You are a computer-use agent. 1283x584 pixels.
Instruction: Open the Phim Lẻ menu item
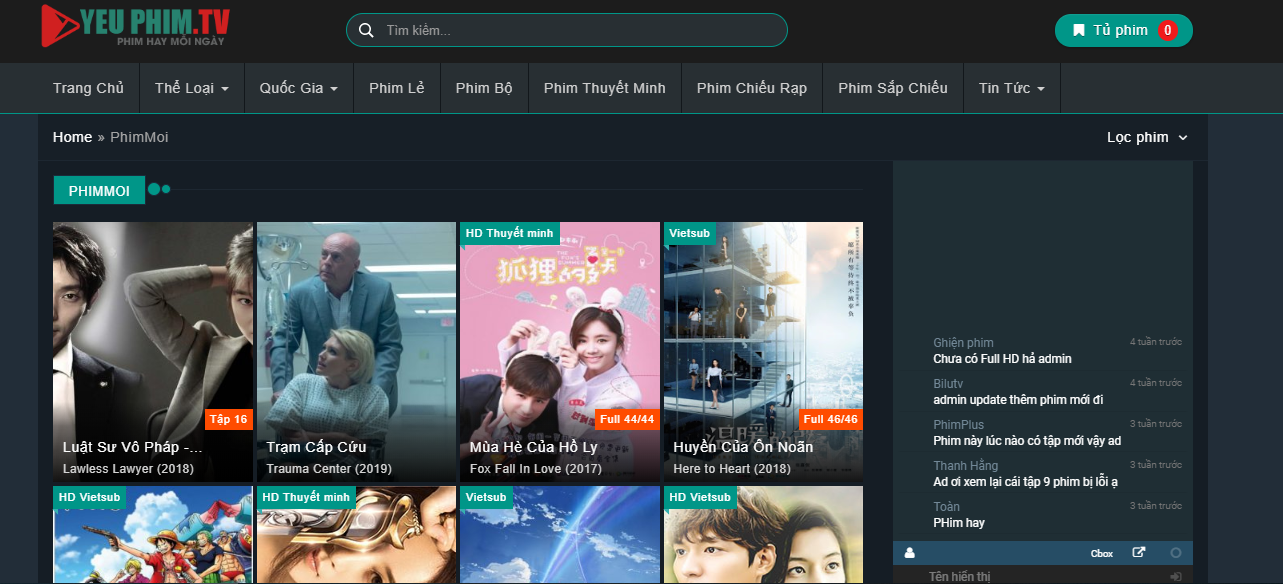pos(397,88)
